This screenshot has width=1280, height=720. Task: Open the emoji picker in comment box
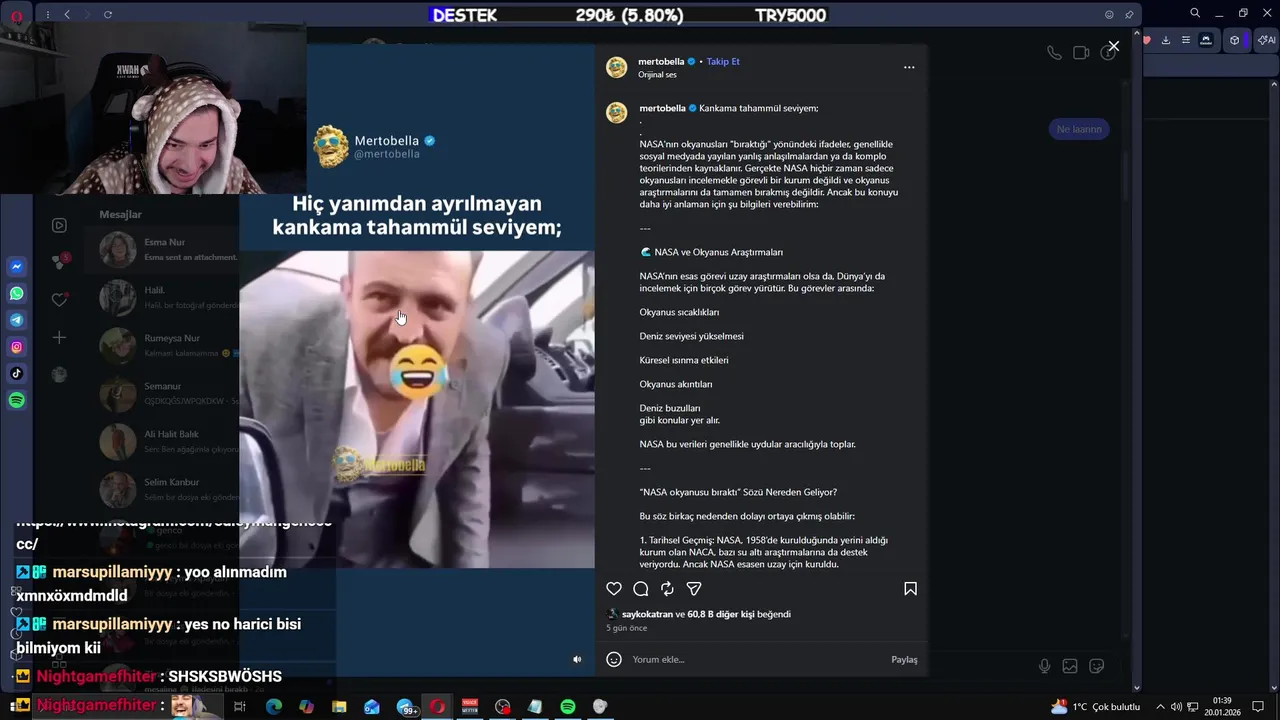coord(614,659)
